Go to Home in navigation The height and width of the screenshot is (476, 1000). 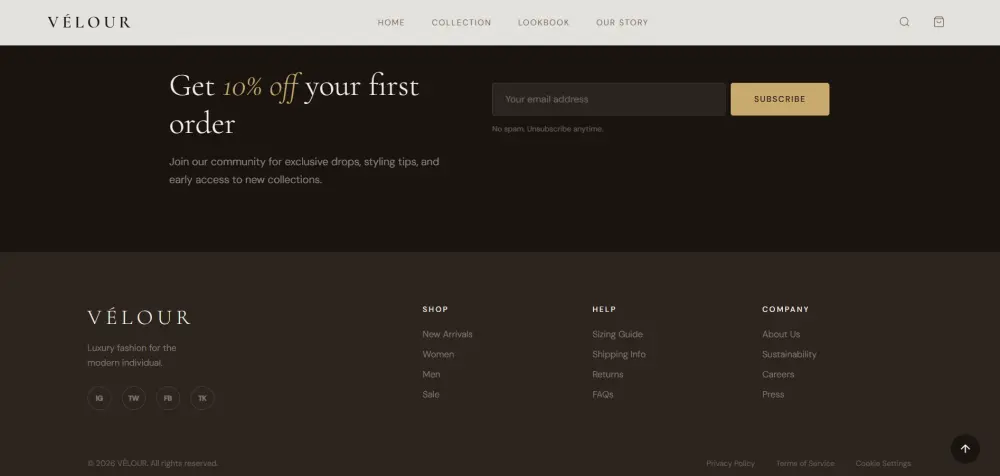pyautogui.click(x=391, y=22)
